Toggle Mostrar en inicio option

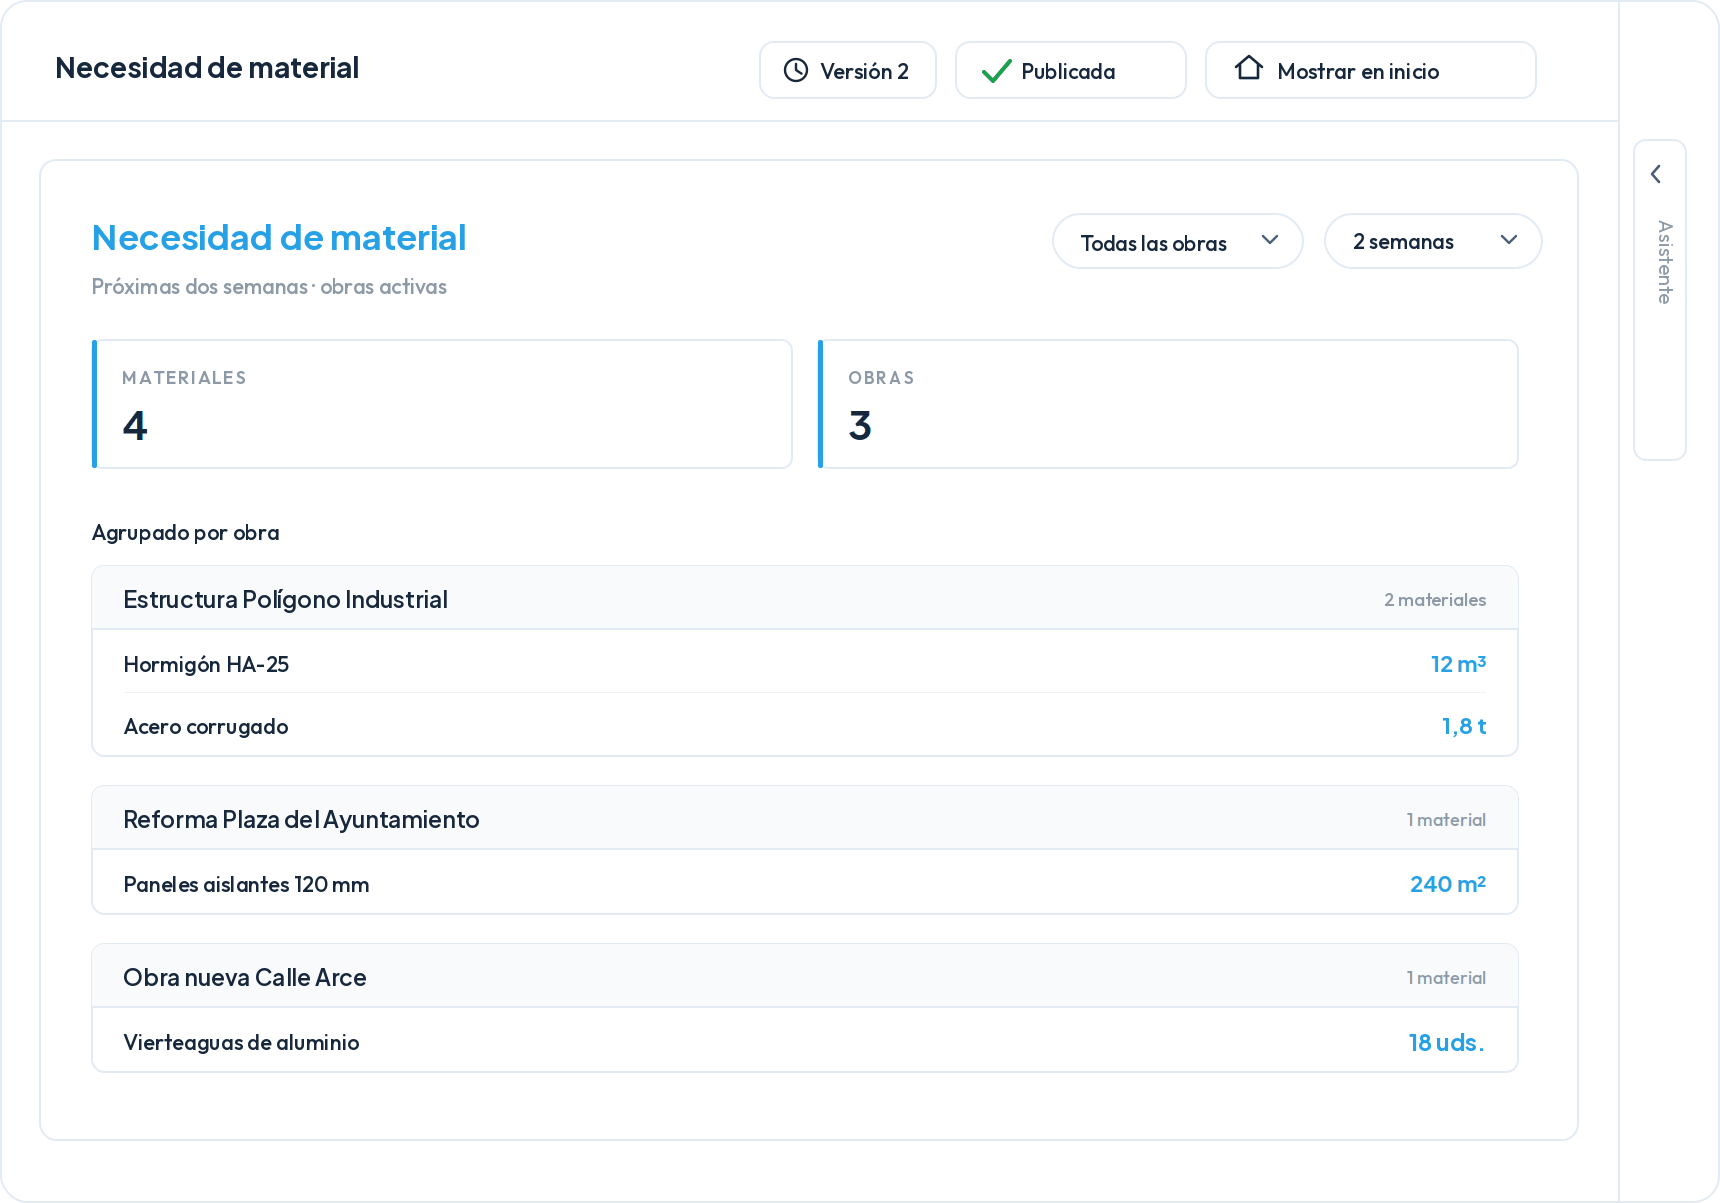click(x=1371, y=70)
